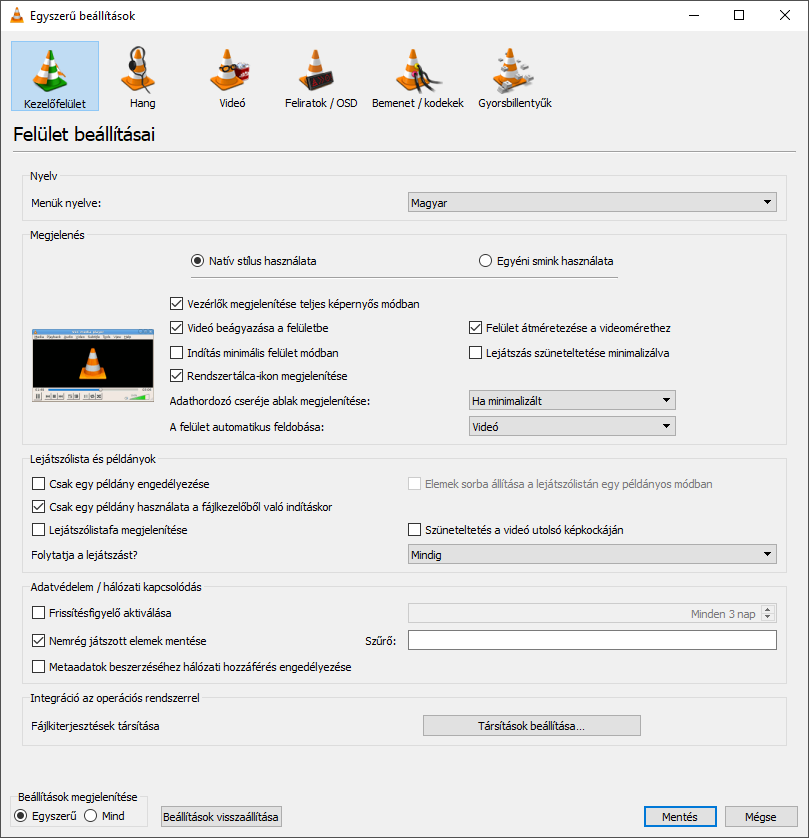Screen dimensions: 809x838
Task: Toggle Vezérlők megjelenítése teljes képernyős módban
Action: coord(176,304)
